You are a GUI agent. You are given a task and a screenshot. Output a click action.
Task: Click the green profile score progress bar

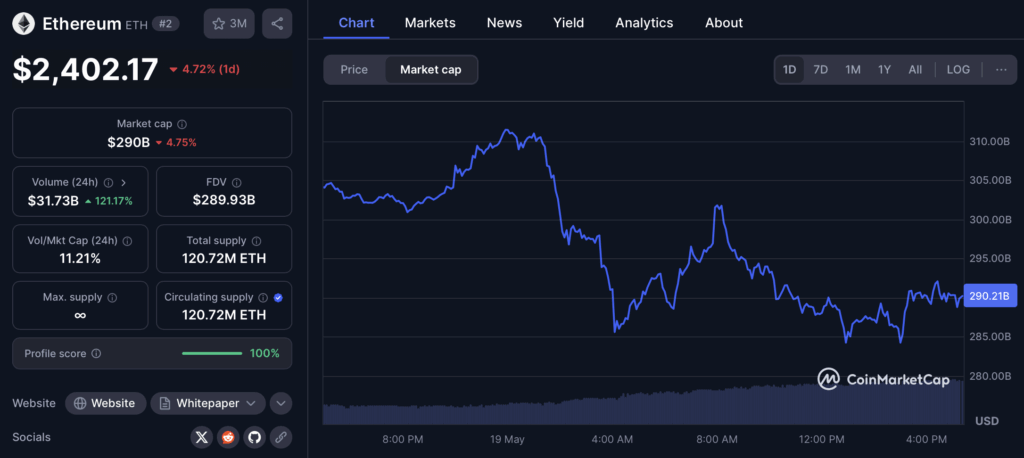tap(212, 353)
